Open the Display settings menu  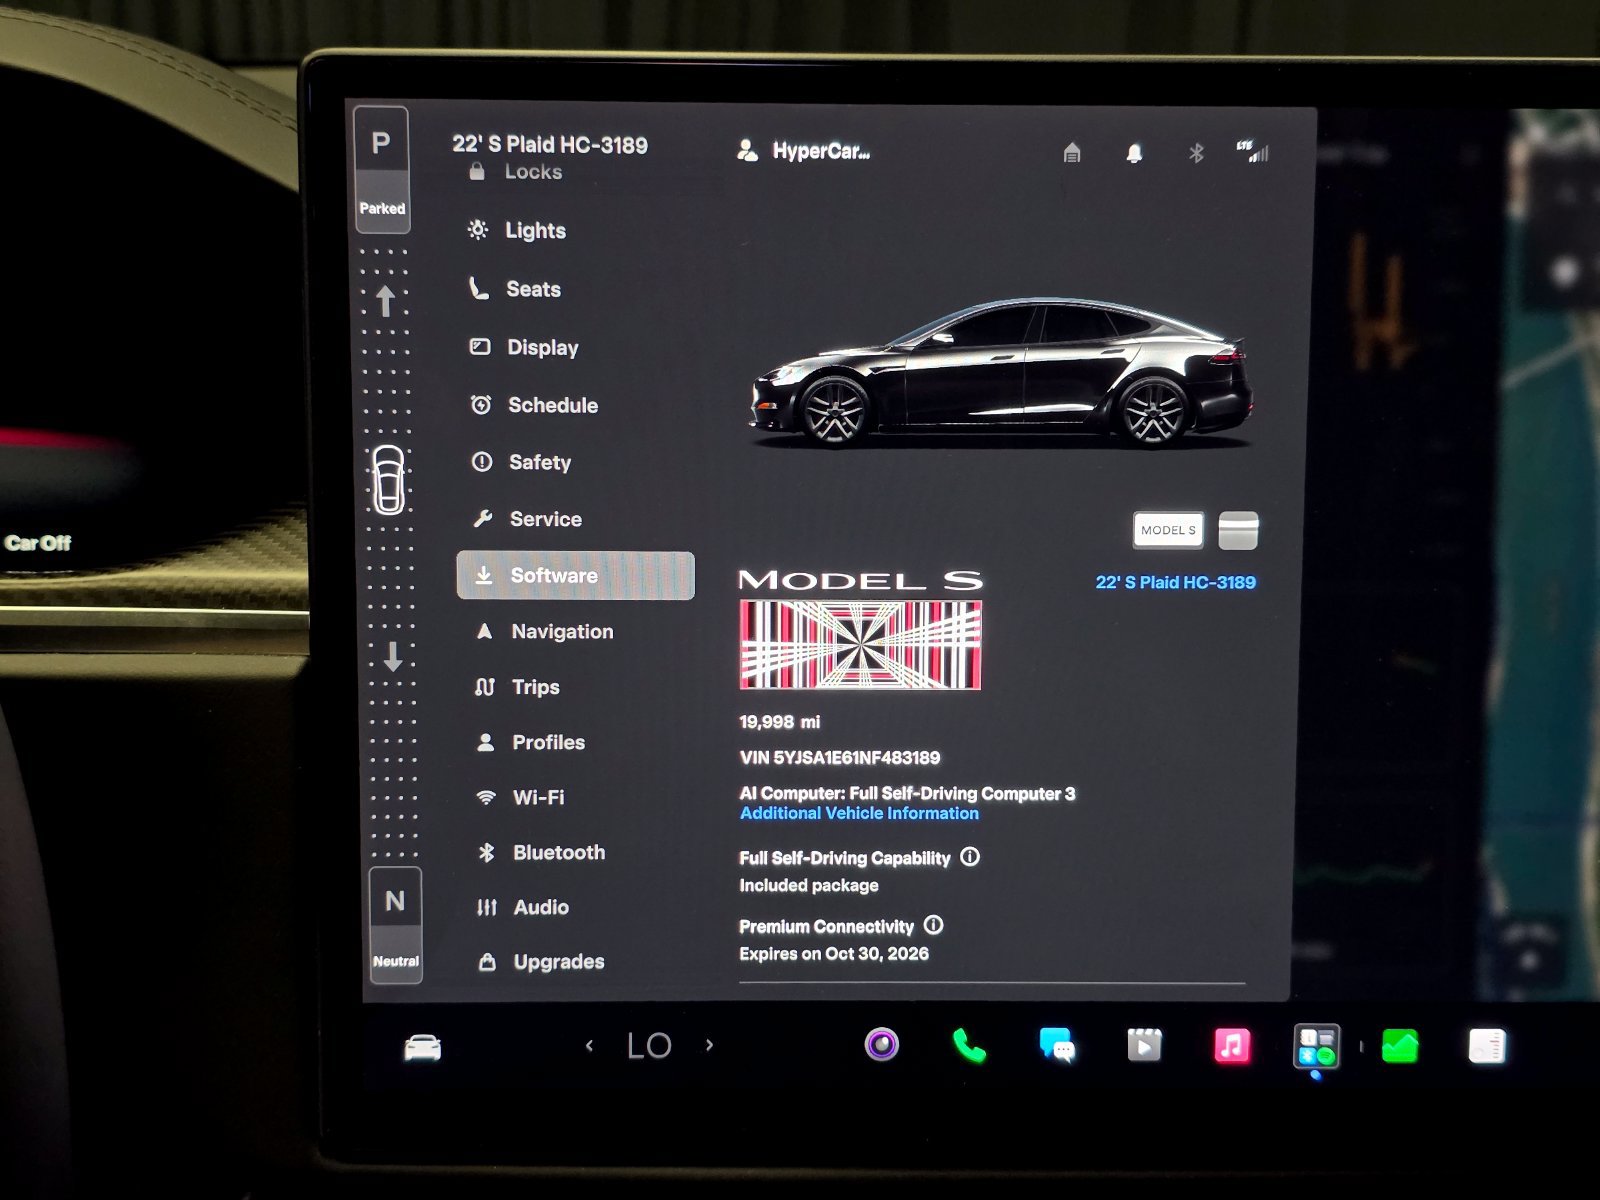click(x=524, y=348)
